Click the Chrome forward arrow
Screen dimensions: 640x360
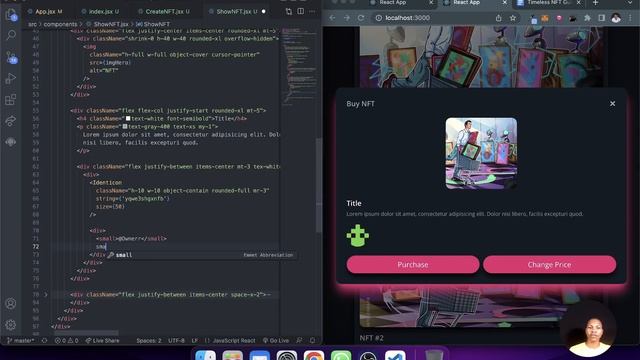click(x=347, y=18)
